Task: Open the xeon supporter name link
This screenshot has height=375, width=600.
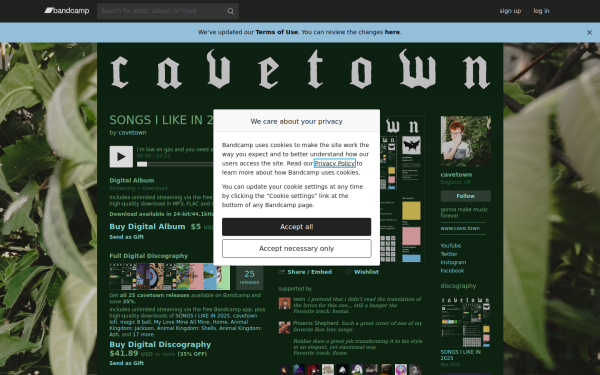Action: coord(299,299)
